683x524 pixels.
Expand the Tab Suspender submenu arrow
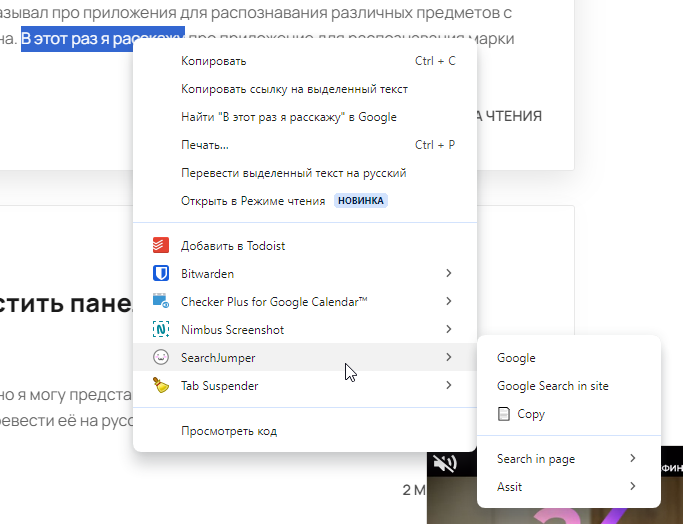click(449, 385)
